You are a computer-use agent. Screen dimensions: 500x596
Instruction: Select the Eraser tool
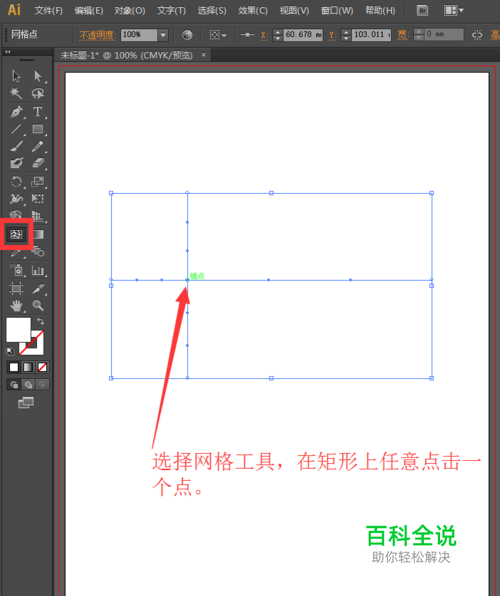38,163
